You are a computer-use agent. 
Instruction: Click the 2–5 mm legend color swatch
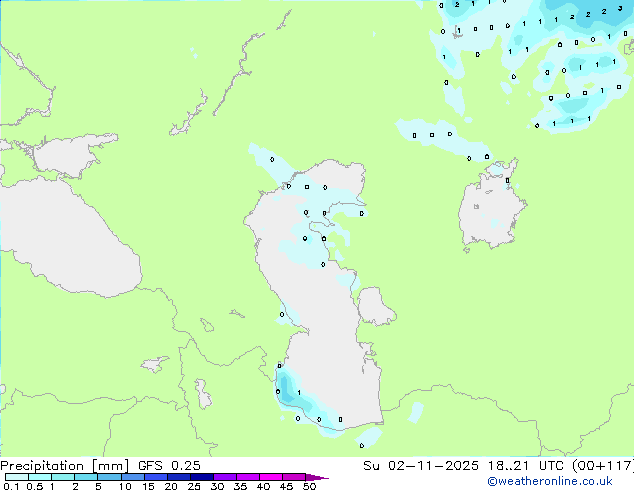point(86,477)
